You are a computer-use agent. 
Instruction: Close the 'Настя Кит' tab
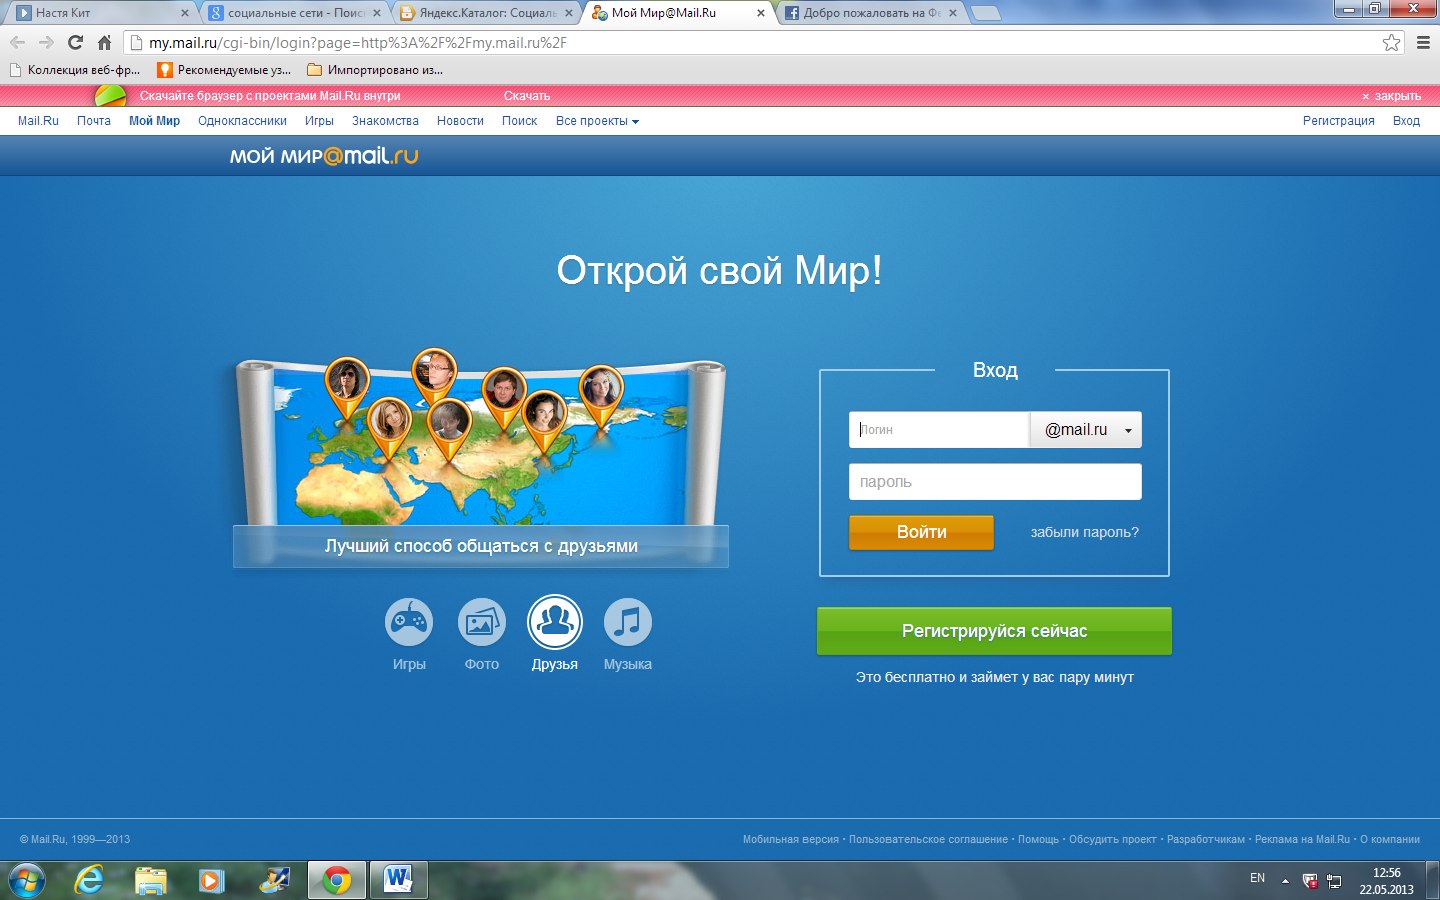[x=184, y=13]
